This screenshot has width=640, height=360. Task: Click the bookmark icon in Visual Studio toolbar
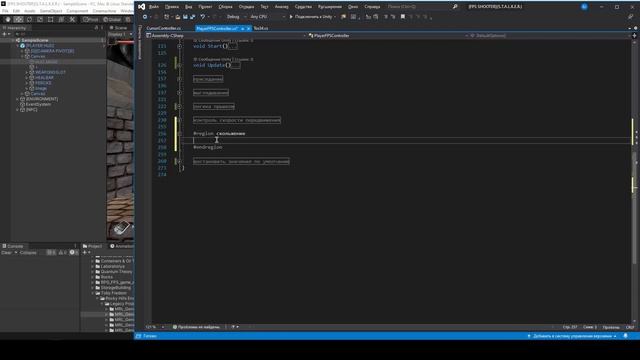(403, 17)
